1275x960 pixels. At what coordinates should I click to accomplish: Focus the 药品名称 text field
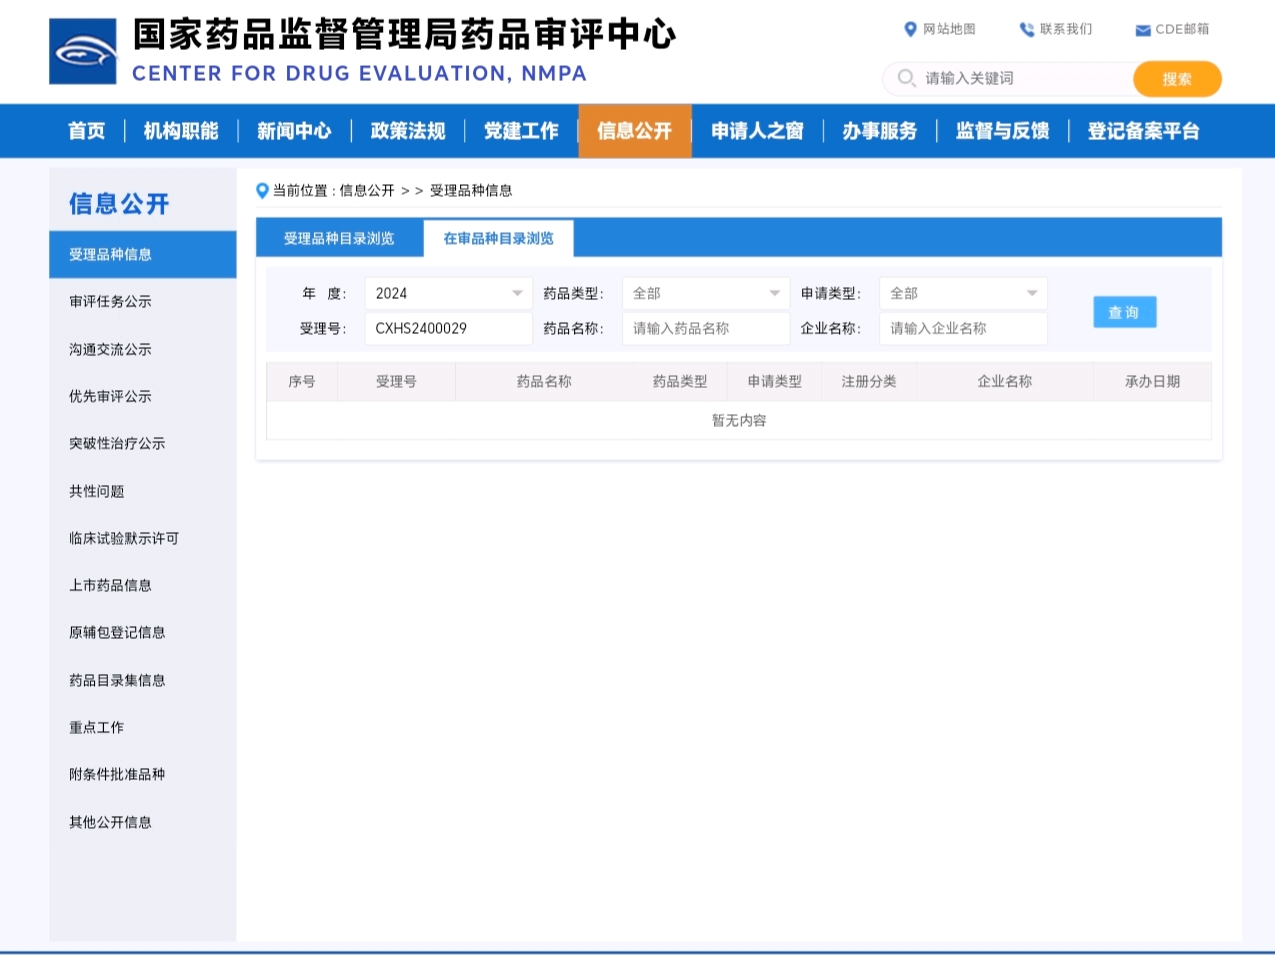[x=705, y=328]
